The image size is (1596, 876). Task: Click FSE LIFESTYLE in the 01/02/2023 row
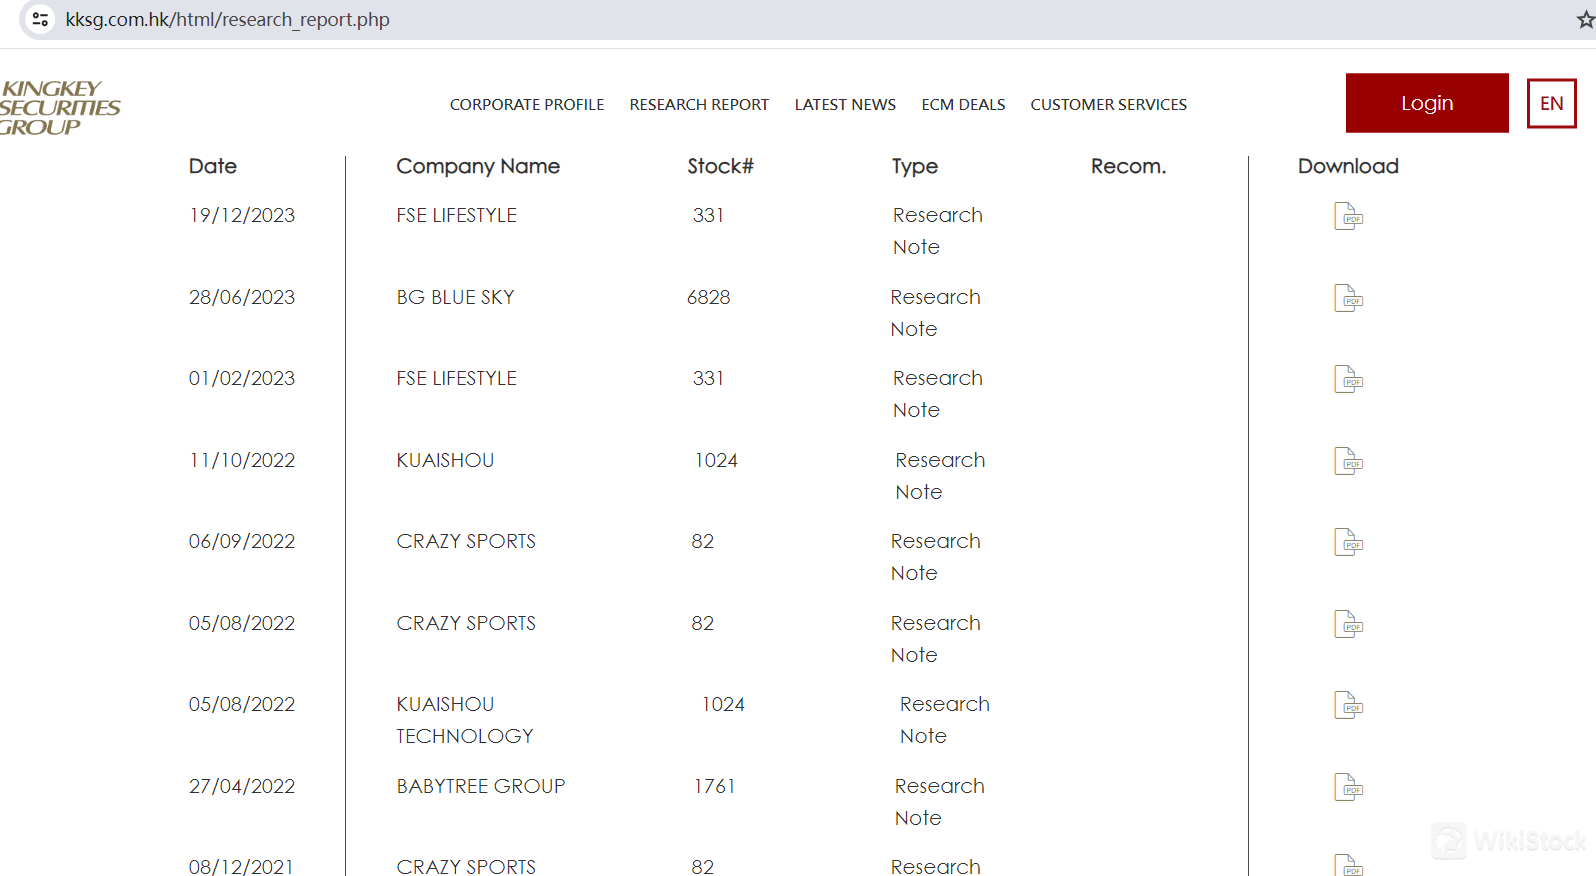pos(456,378)
